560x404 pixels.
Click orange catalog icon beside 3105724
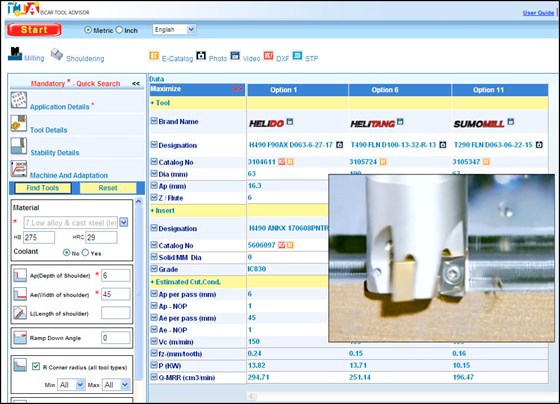coord(383,162)
